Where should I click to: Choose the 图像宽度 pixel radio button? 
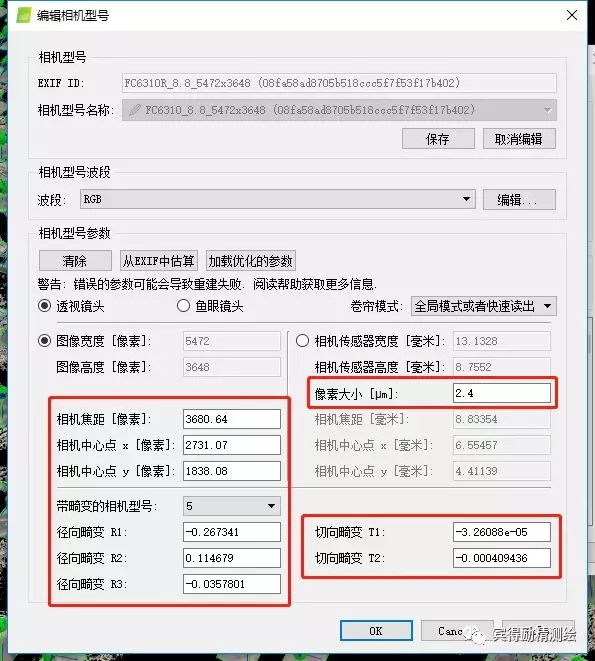44,341
